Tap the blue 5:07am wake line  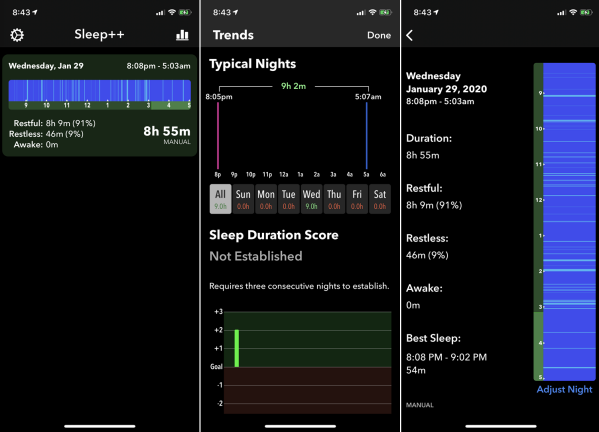click(x=366, y=136)
